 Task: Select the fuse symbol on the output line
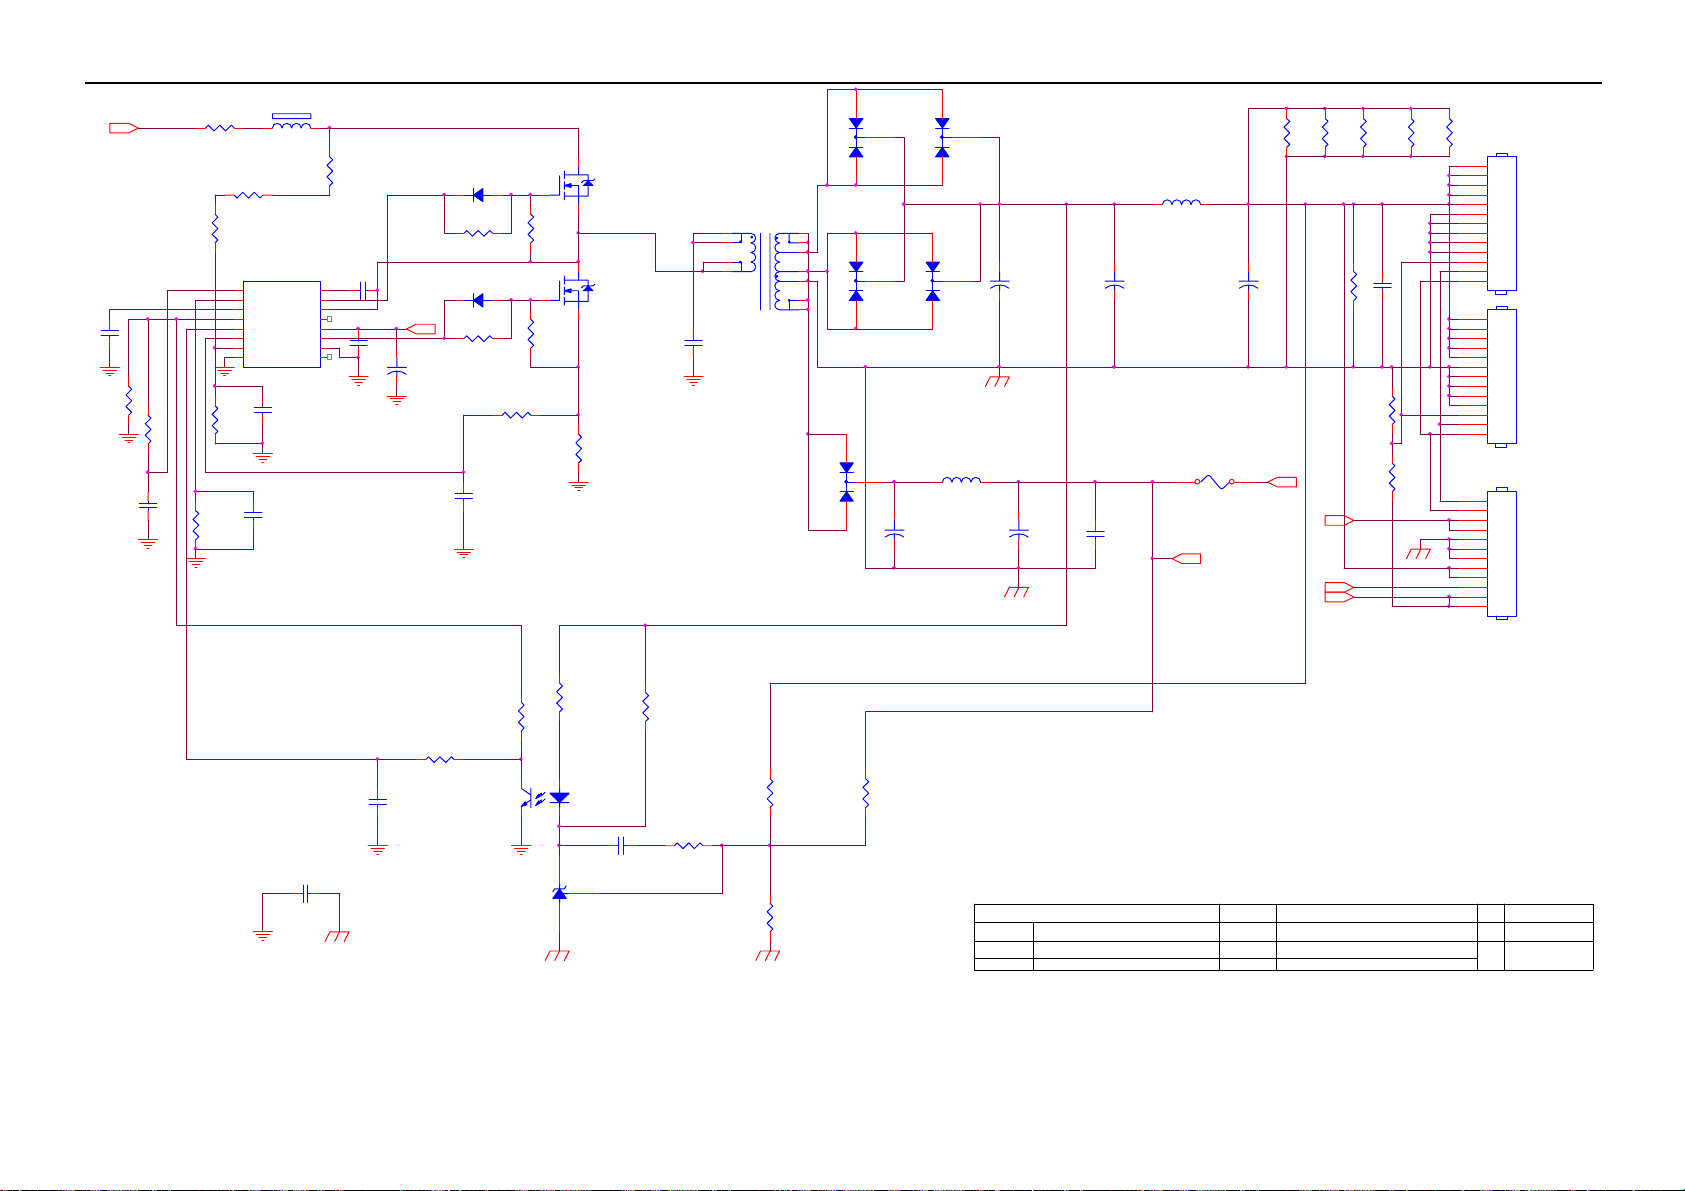pos(1215,482)
